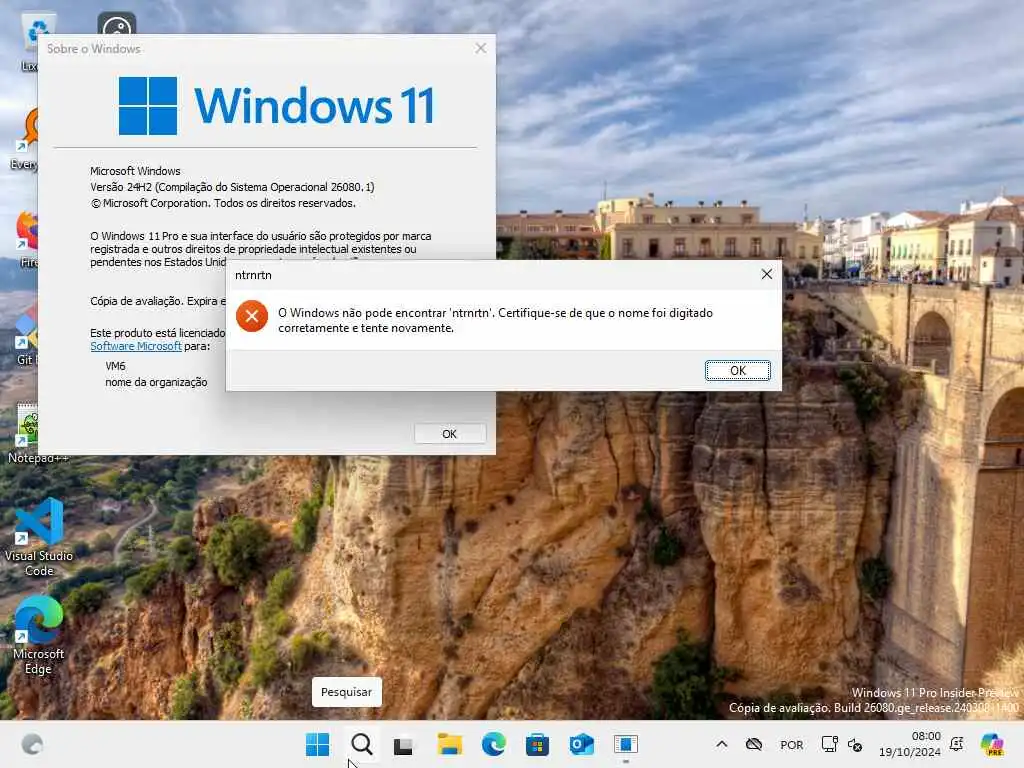Click the ntrnrtn dialog title bar text
Viewport: 1024px width, 768px height.
253,275
